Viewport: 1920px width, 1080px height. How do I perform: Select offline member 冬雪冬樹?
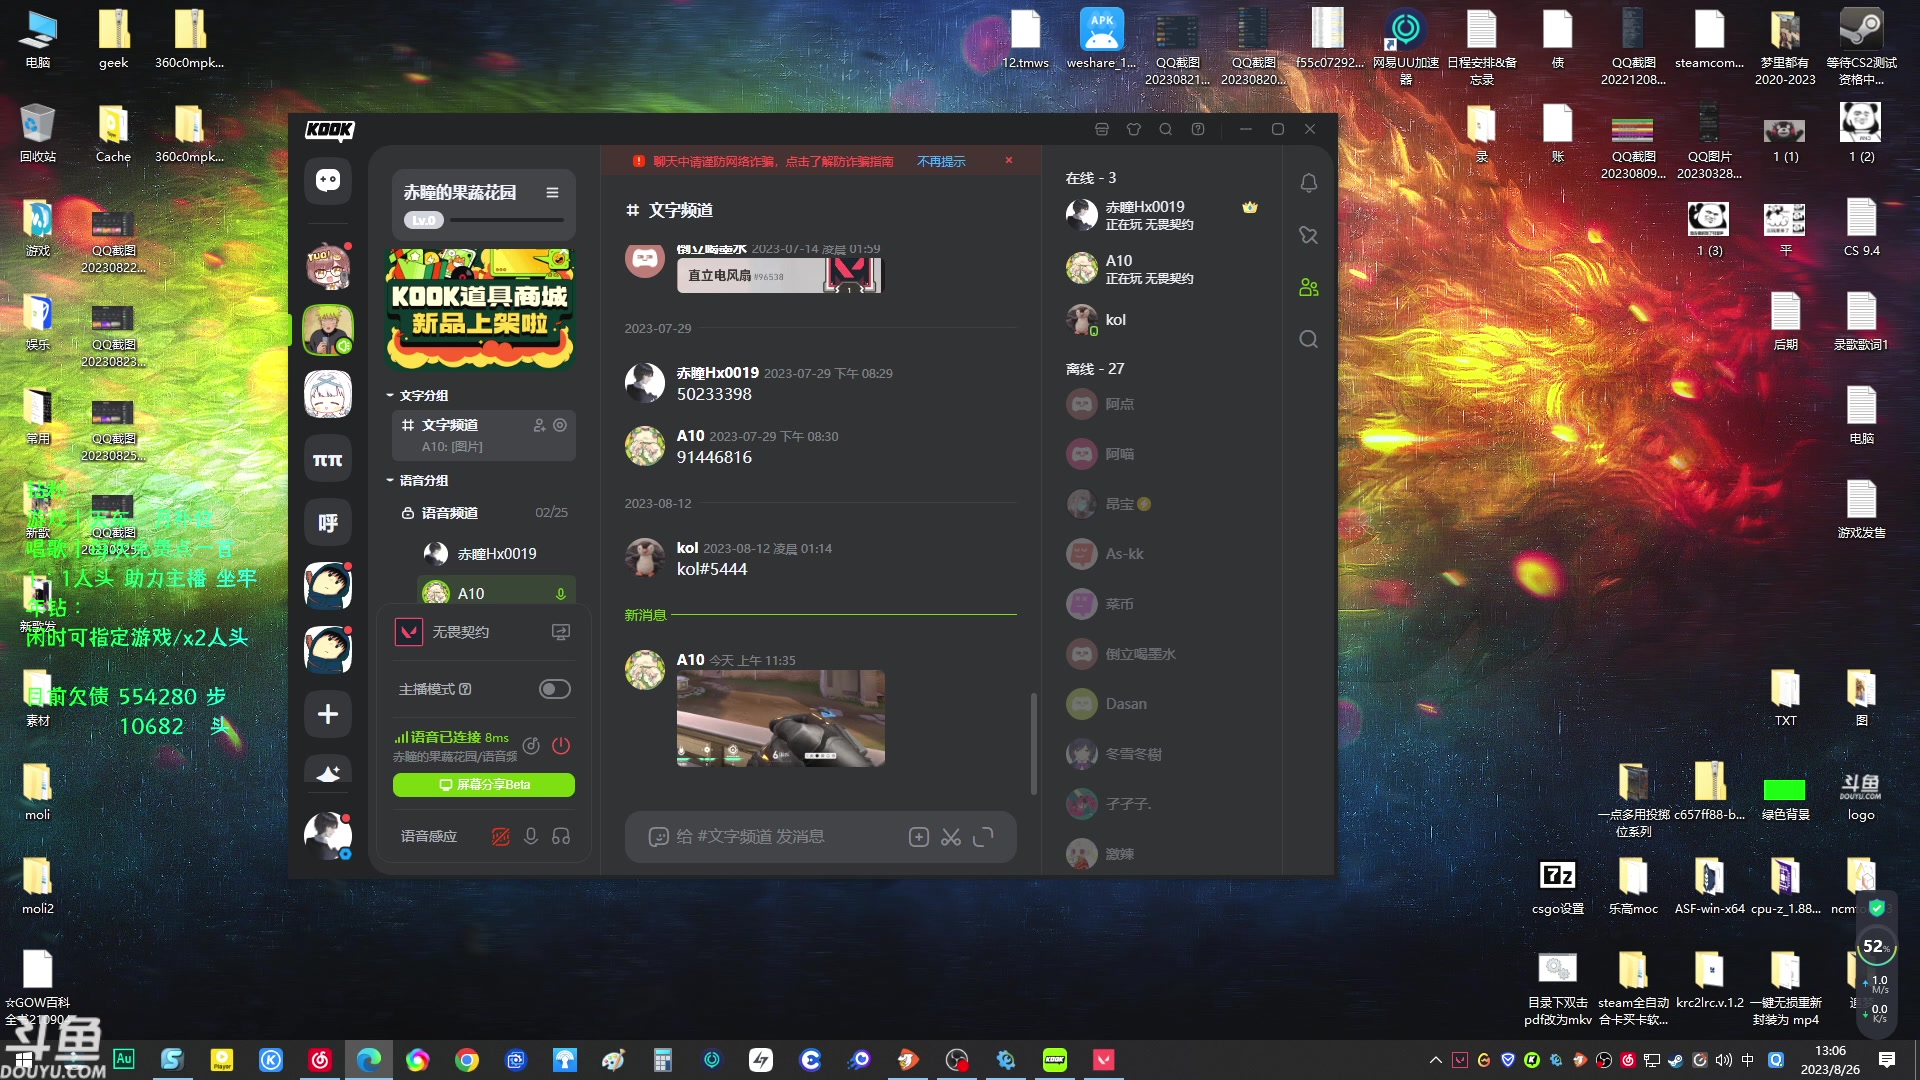pos(1164,754)
